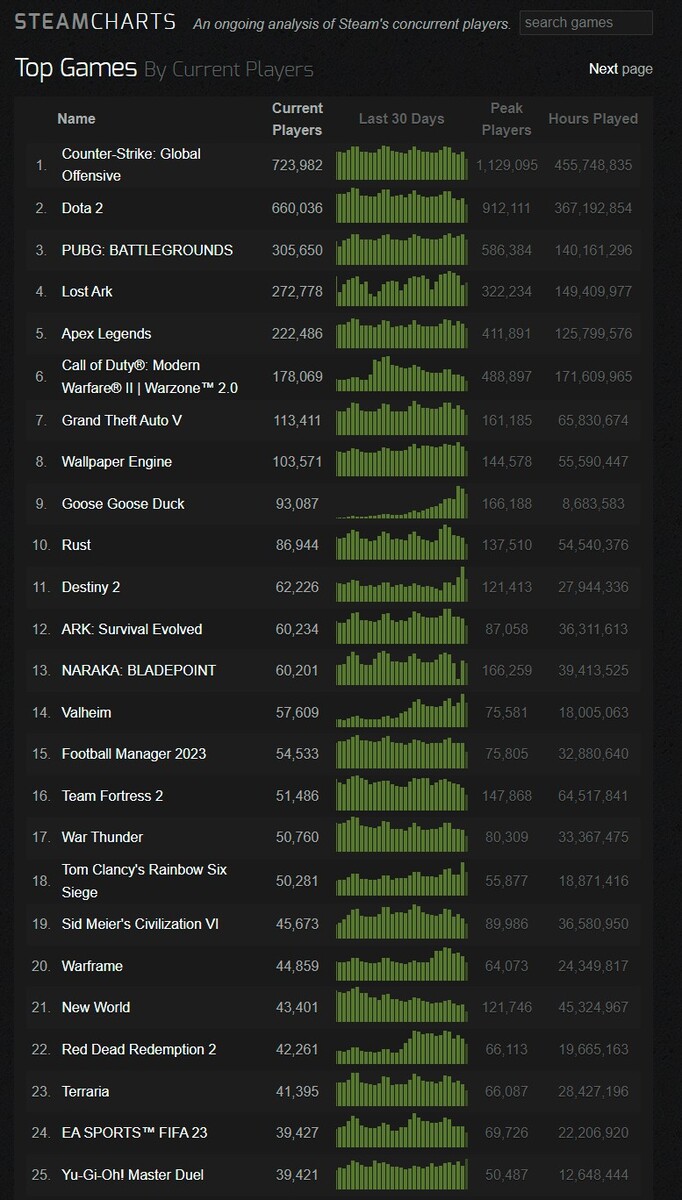This screenshot has height=1200, width=682.
Task: Open the Goose Goose Duck link
Action: pos(123,504)
